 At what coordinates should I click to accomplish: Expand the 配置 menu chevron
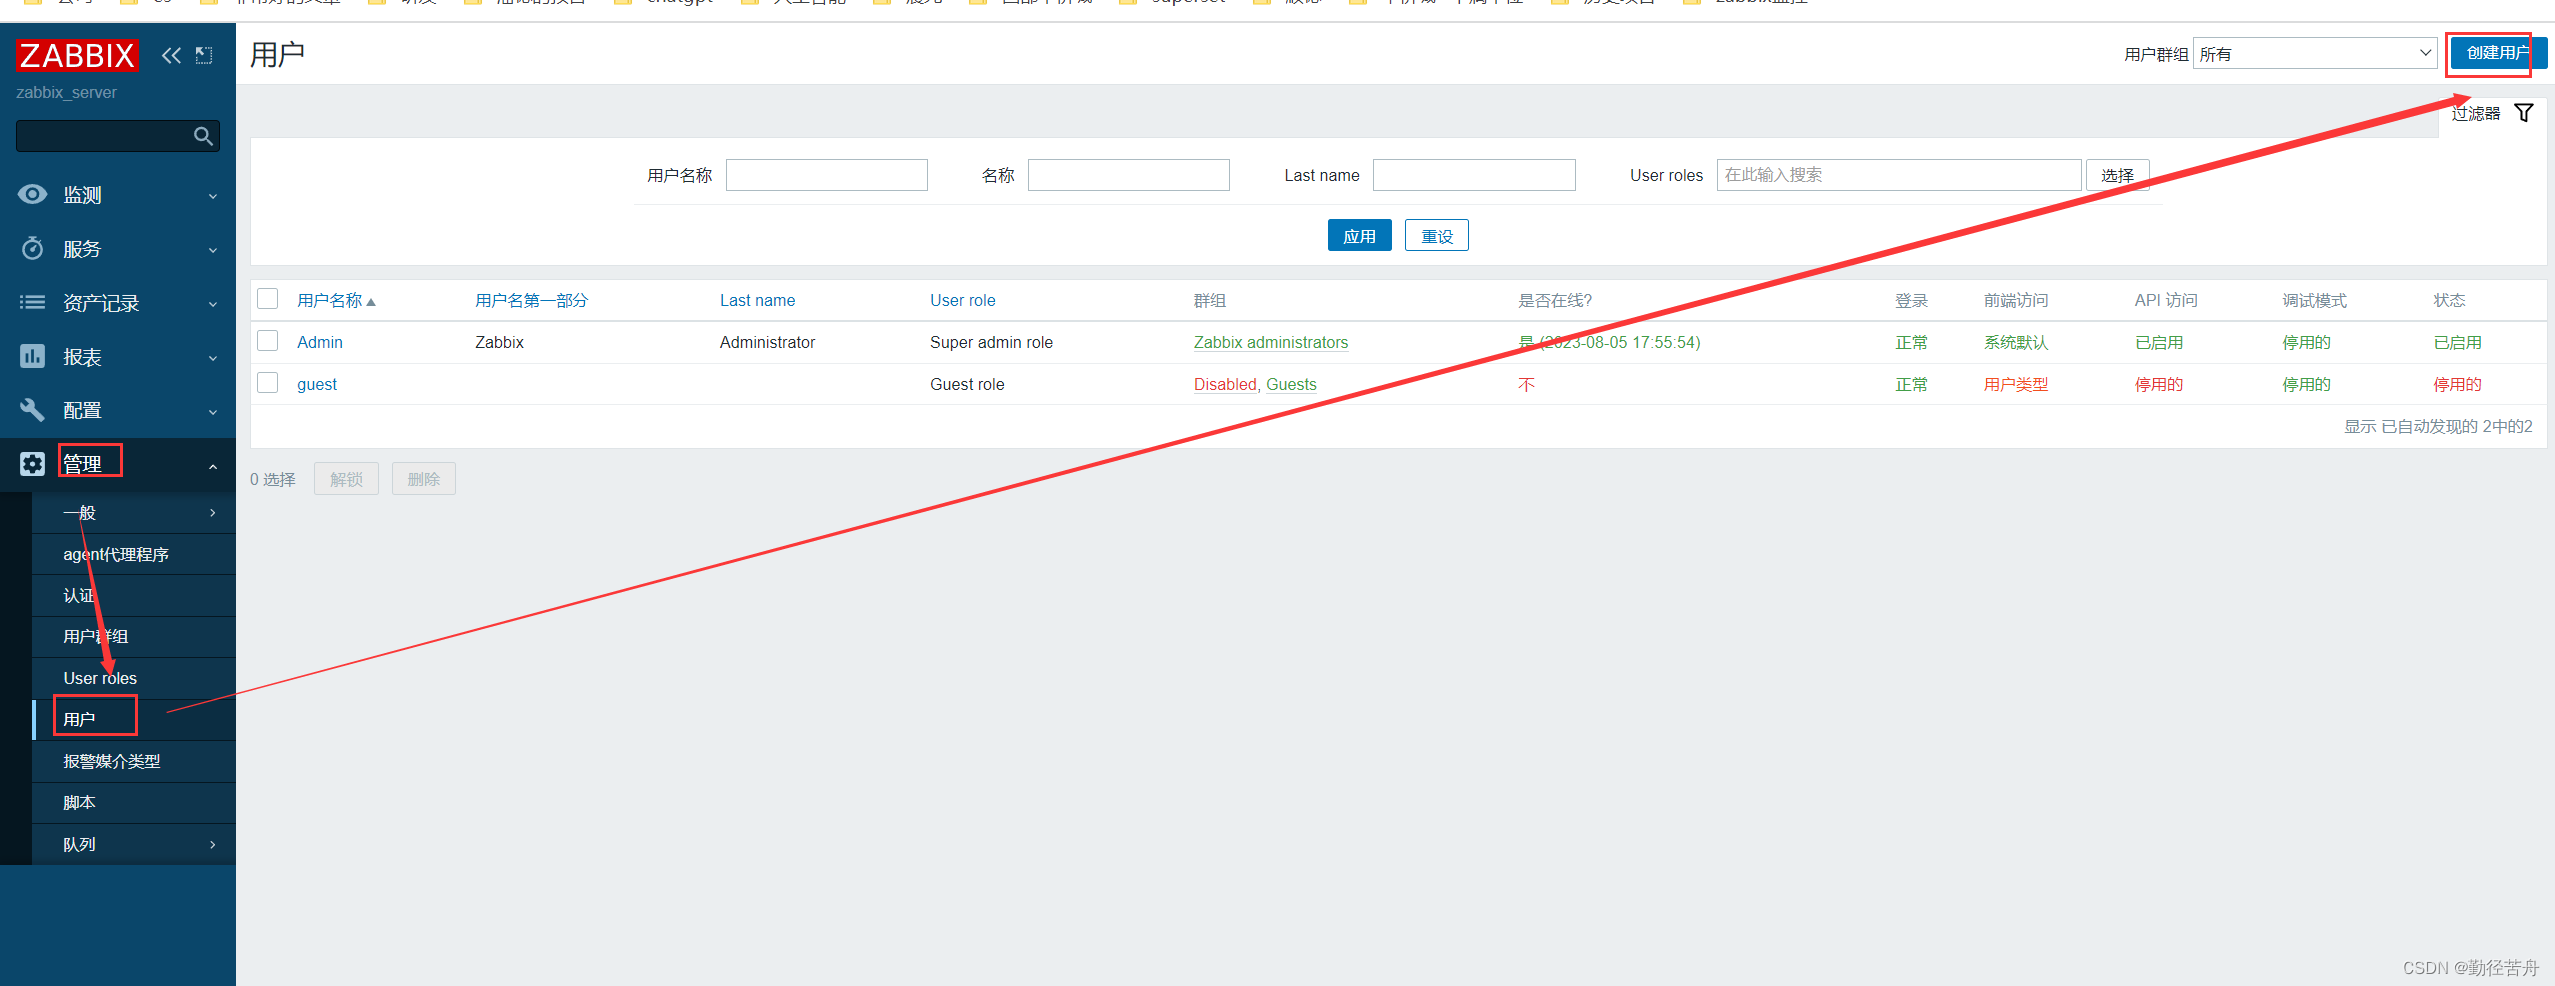click(213, 412)
